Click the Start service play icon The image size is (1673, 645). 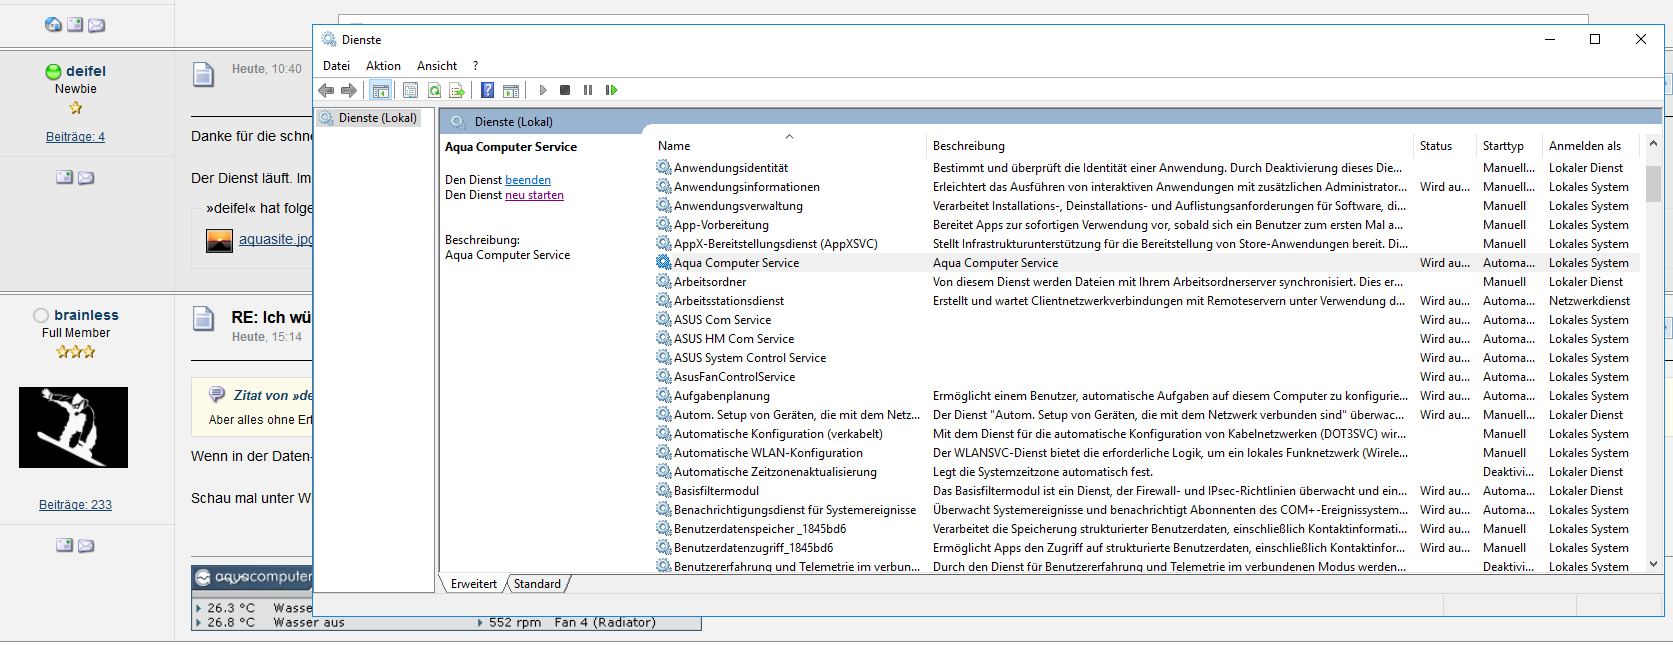(x=543, y=91)
